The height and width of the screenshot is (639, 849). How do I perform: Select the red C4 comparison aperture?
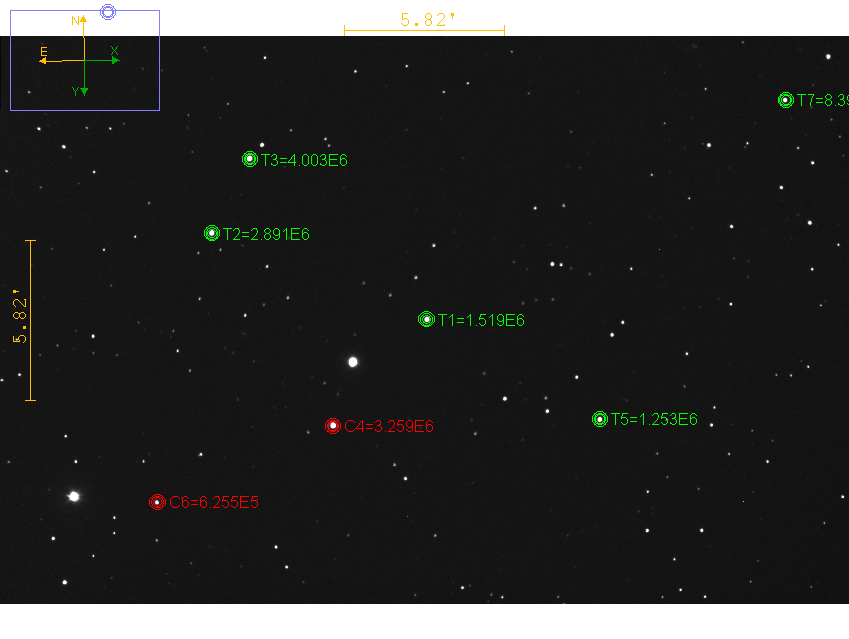pyautogui.click(x=333, y=426)
